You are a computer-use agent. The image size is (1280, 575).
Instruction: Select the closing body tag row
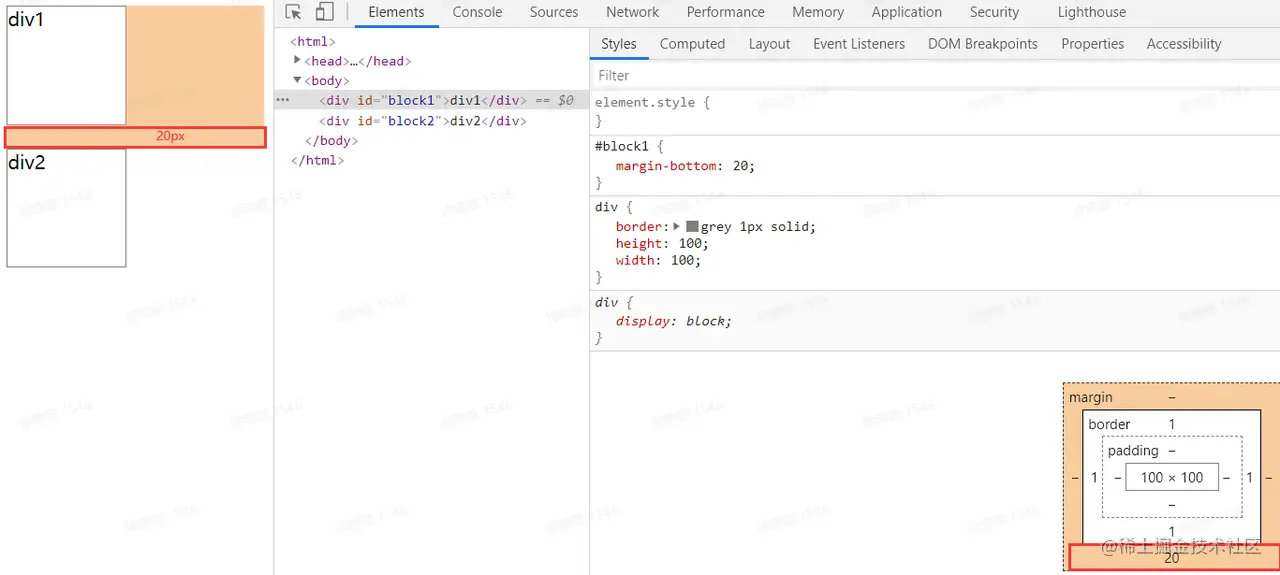tap(330, 140)
